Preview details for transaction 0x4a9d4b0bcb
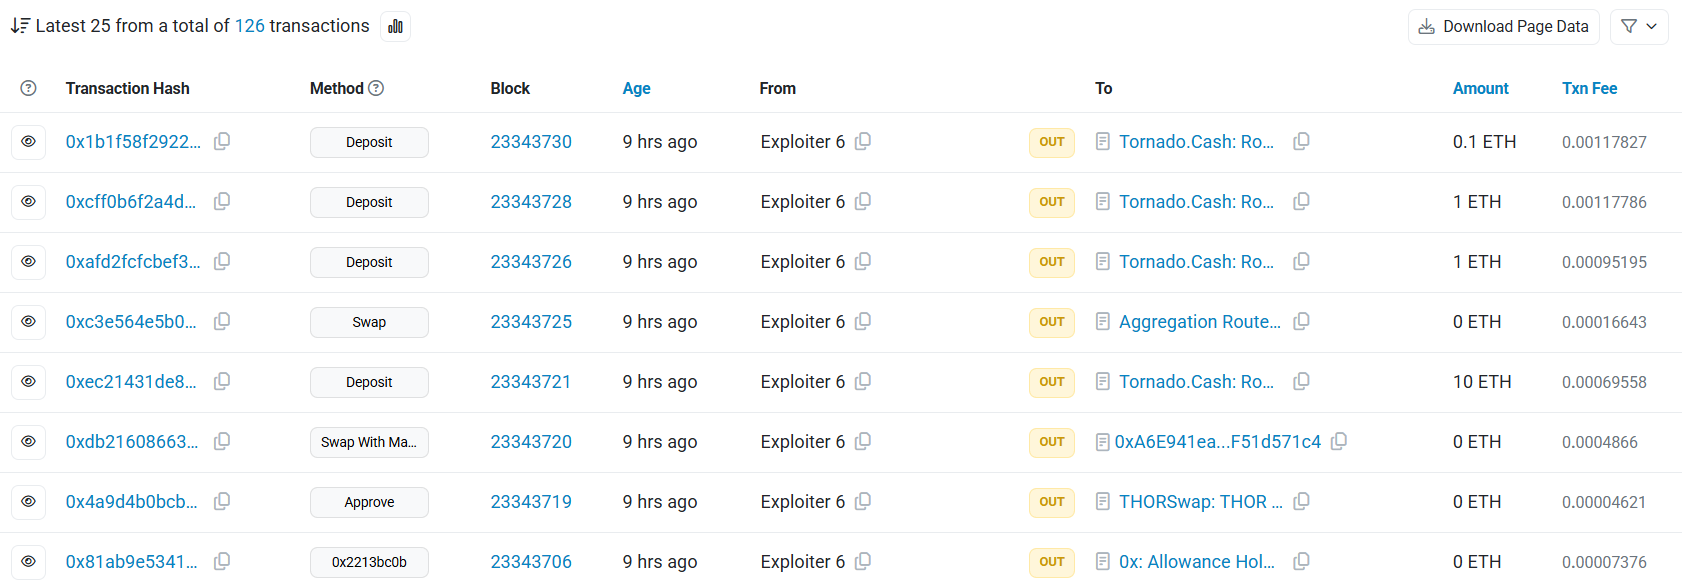The width and height of the screenshot is (1682, 587). (28, 502)
